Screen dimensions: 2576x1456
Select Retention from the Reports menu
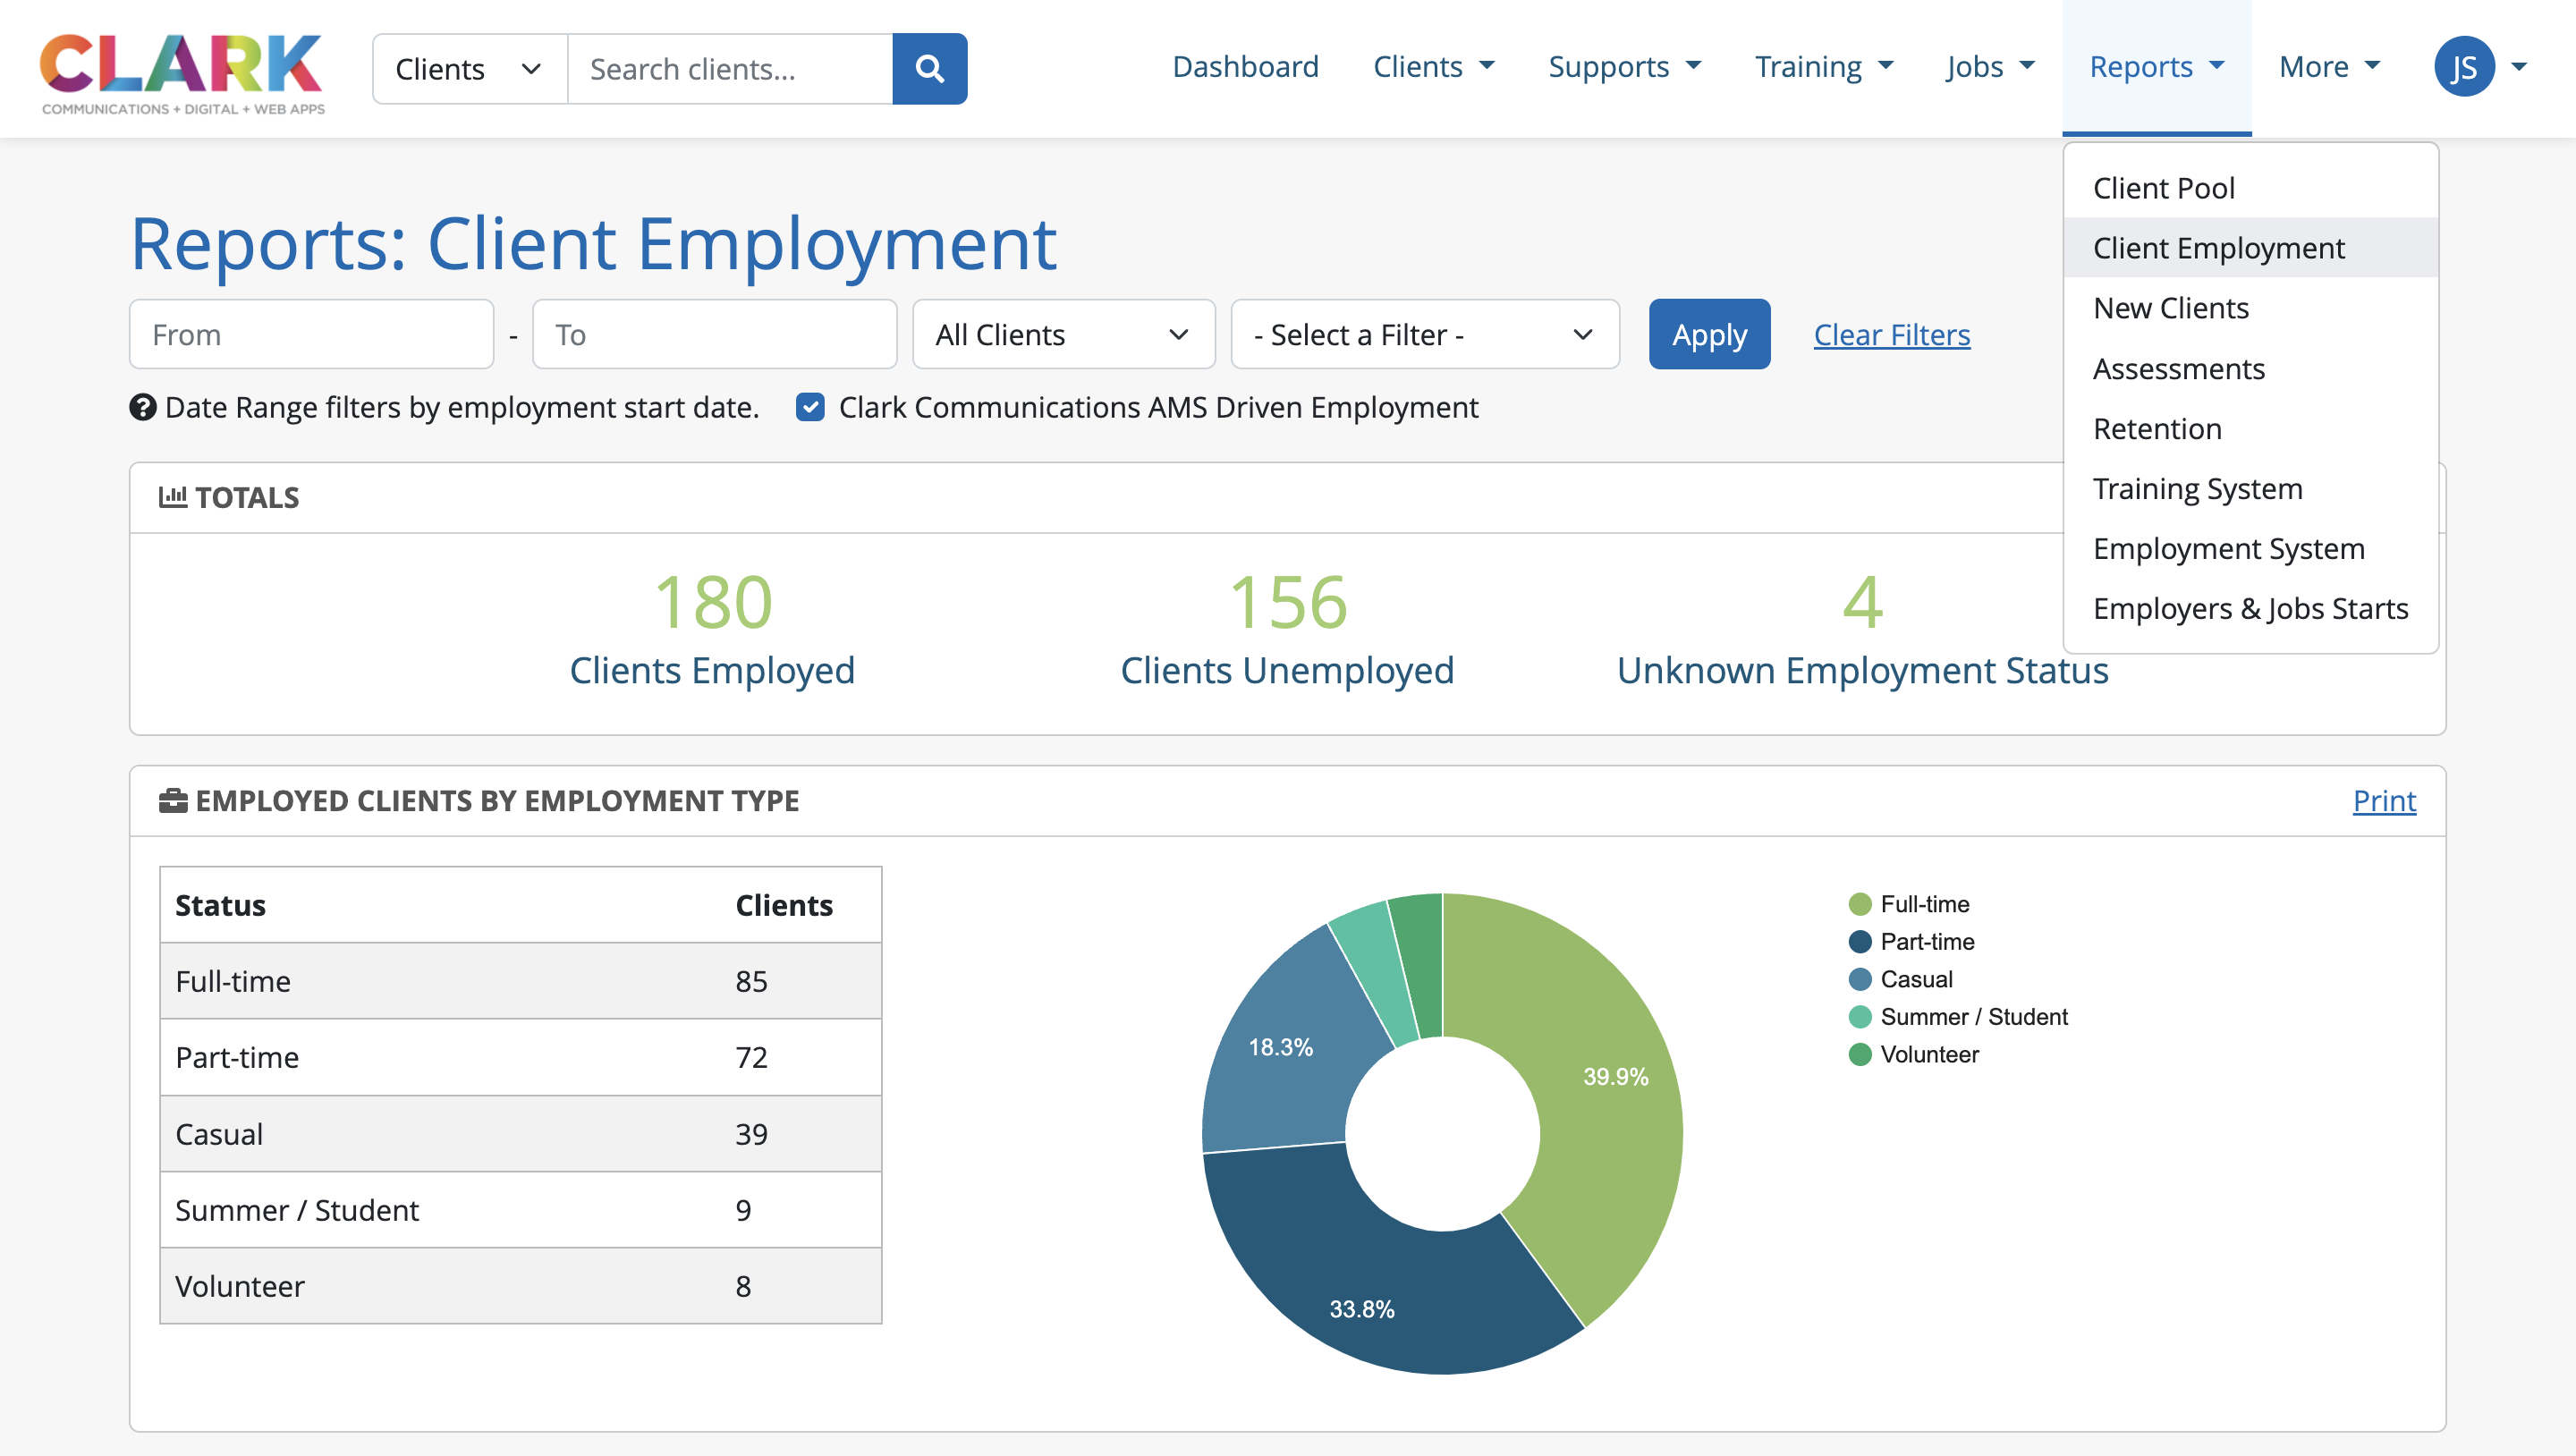(2157, 428)
